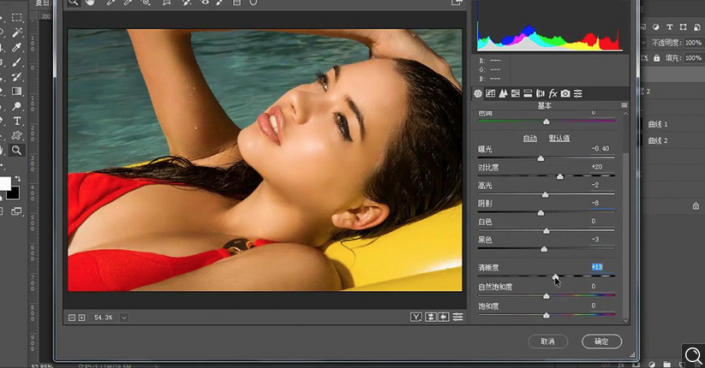
Task: Open the zoom level 54.3% dropdown
Action: coord(124,318)
